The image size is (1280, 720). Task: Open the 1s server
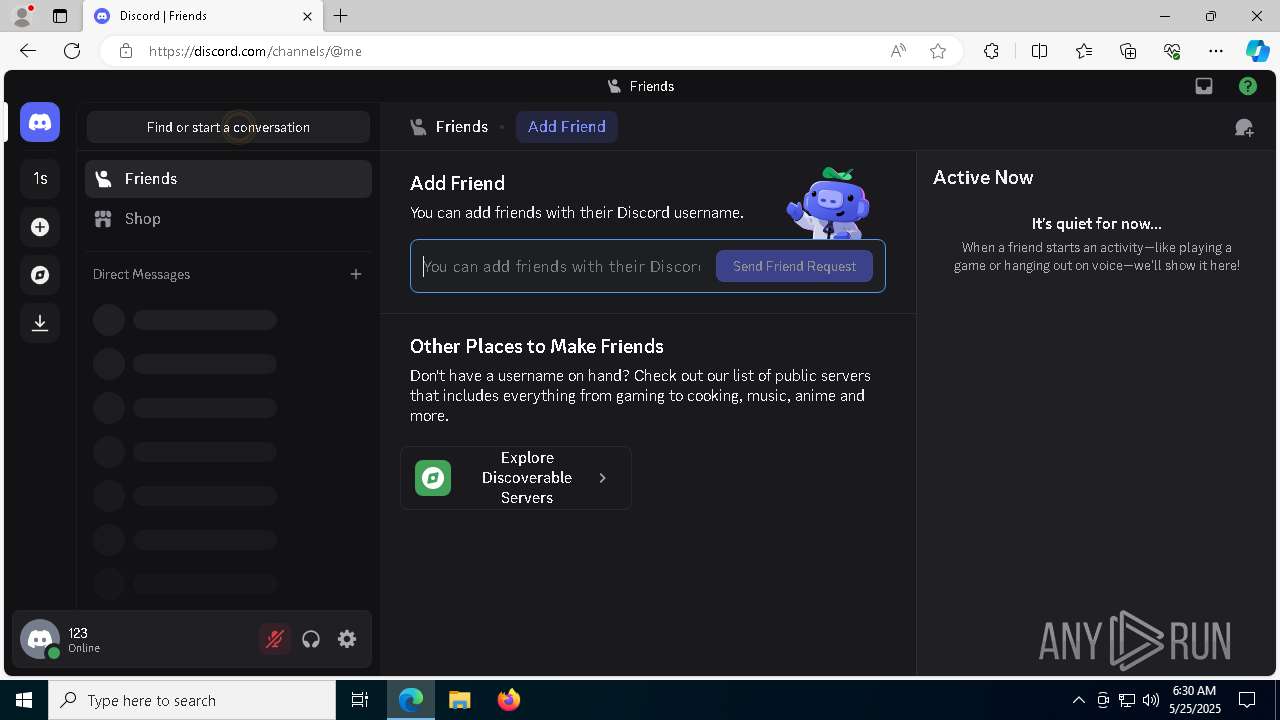click(40, 179)
